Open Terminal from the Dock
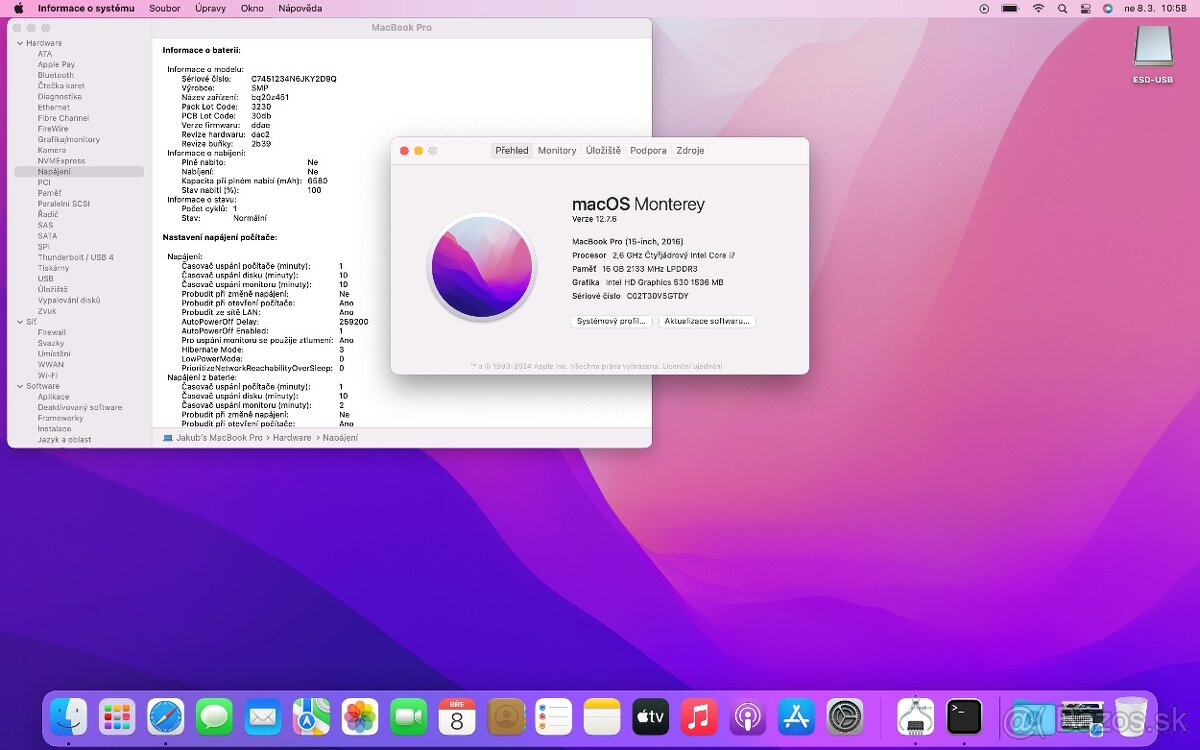This screenshot has height=750, width=1200. [x=964, y=717]
